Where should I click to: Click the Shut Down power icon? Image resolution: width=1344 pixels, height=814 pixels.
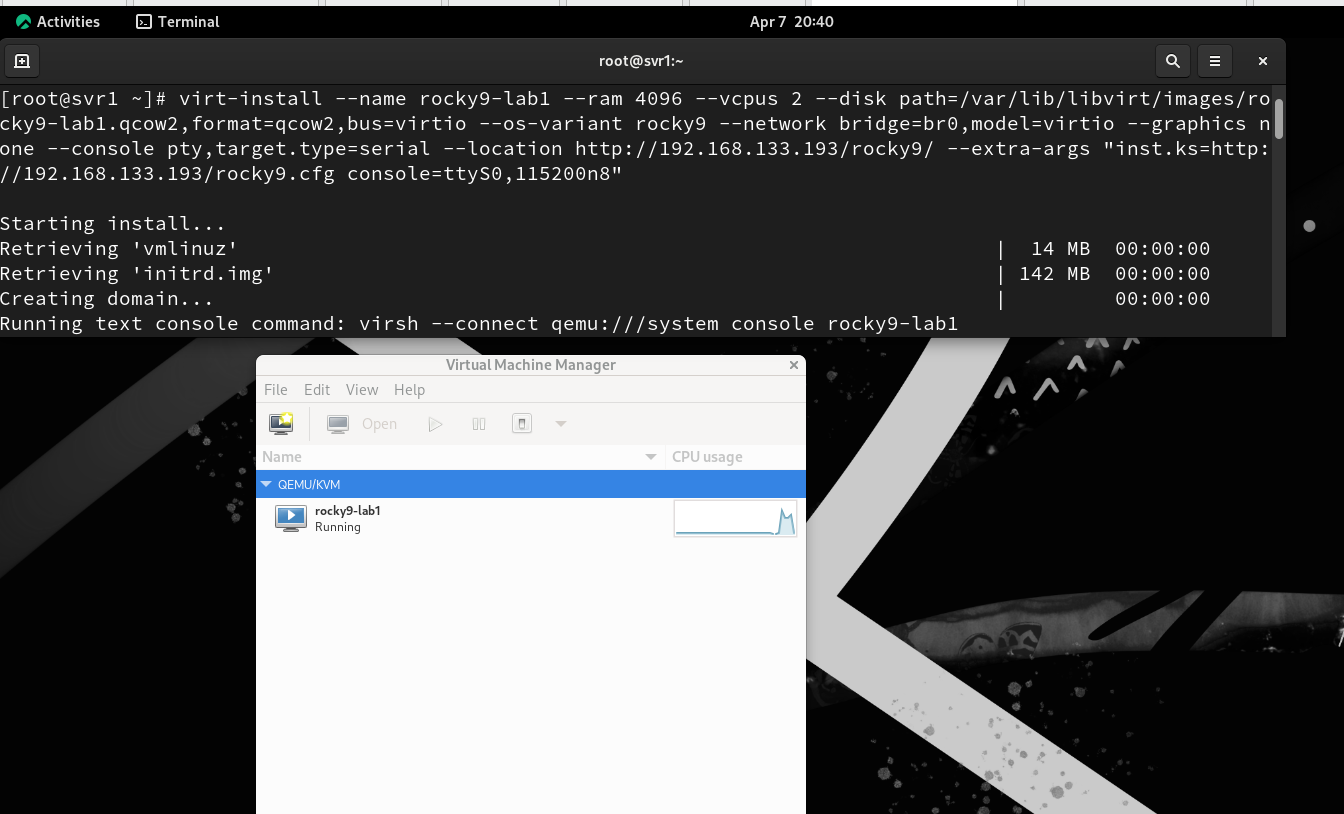(x=521, y=424)
